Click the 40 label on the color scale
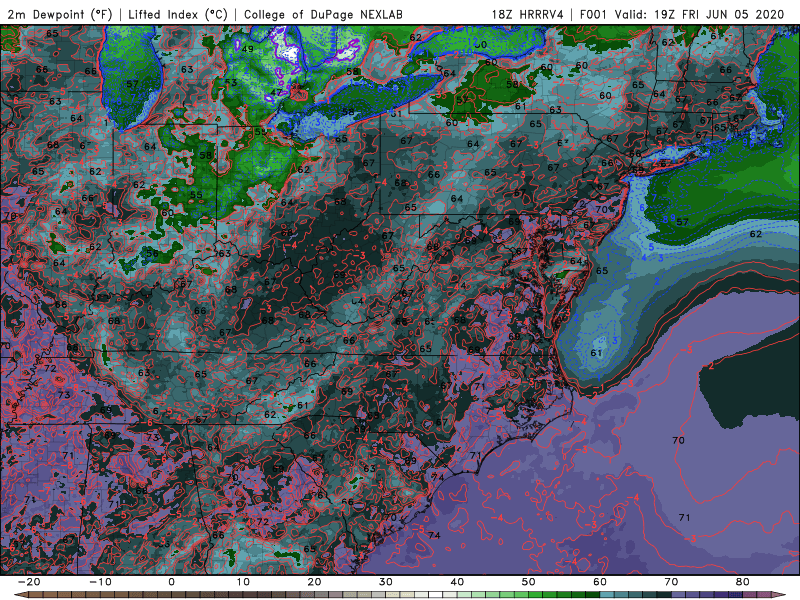This screenshot has width=800, height=600. point(457,582)
